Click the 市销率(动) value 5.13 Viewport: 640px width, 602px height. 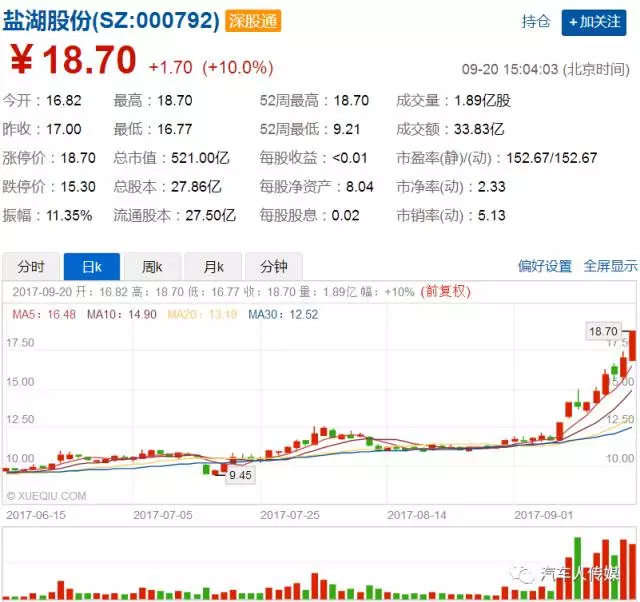491,215
